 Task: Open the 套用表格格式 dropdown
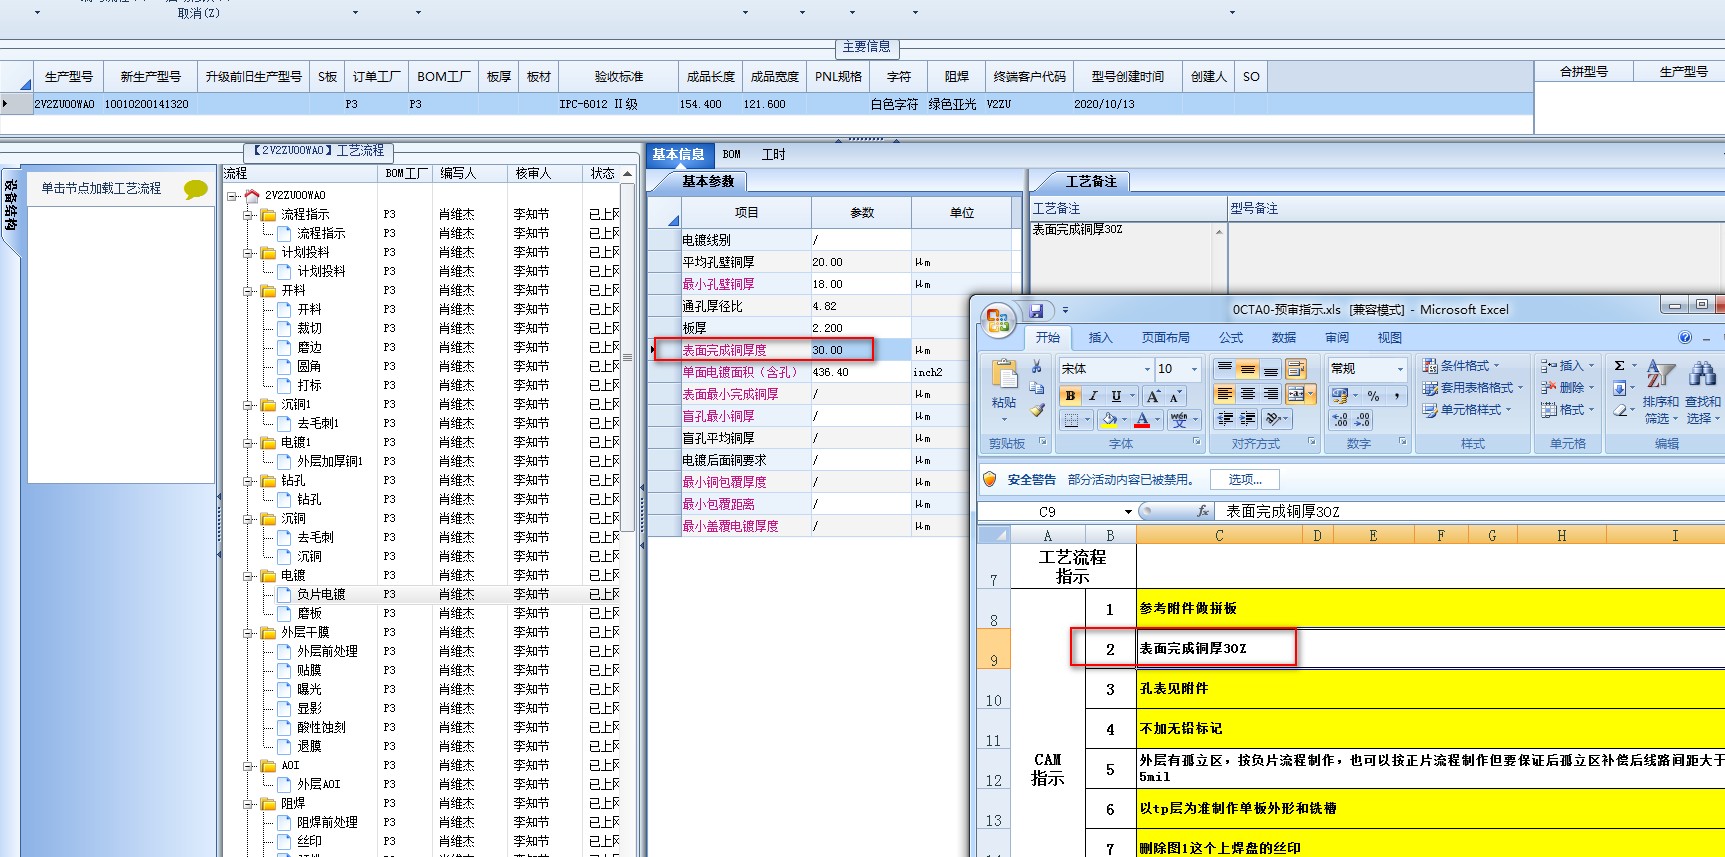pyautogui.click(x=1472, y=388)
